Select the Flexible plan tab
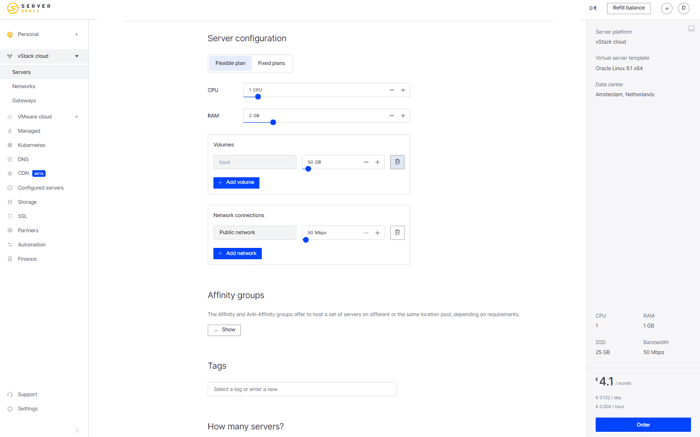This screenshot has height=437, width=700. [230, 63]
